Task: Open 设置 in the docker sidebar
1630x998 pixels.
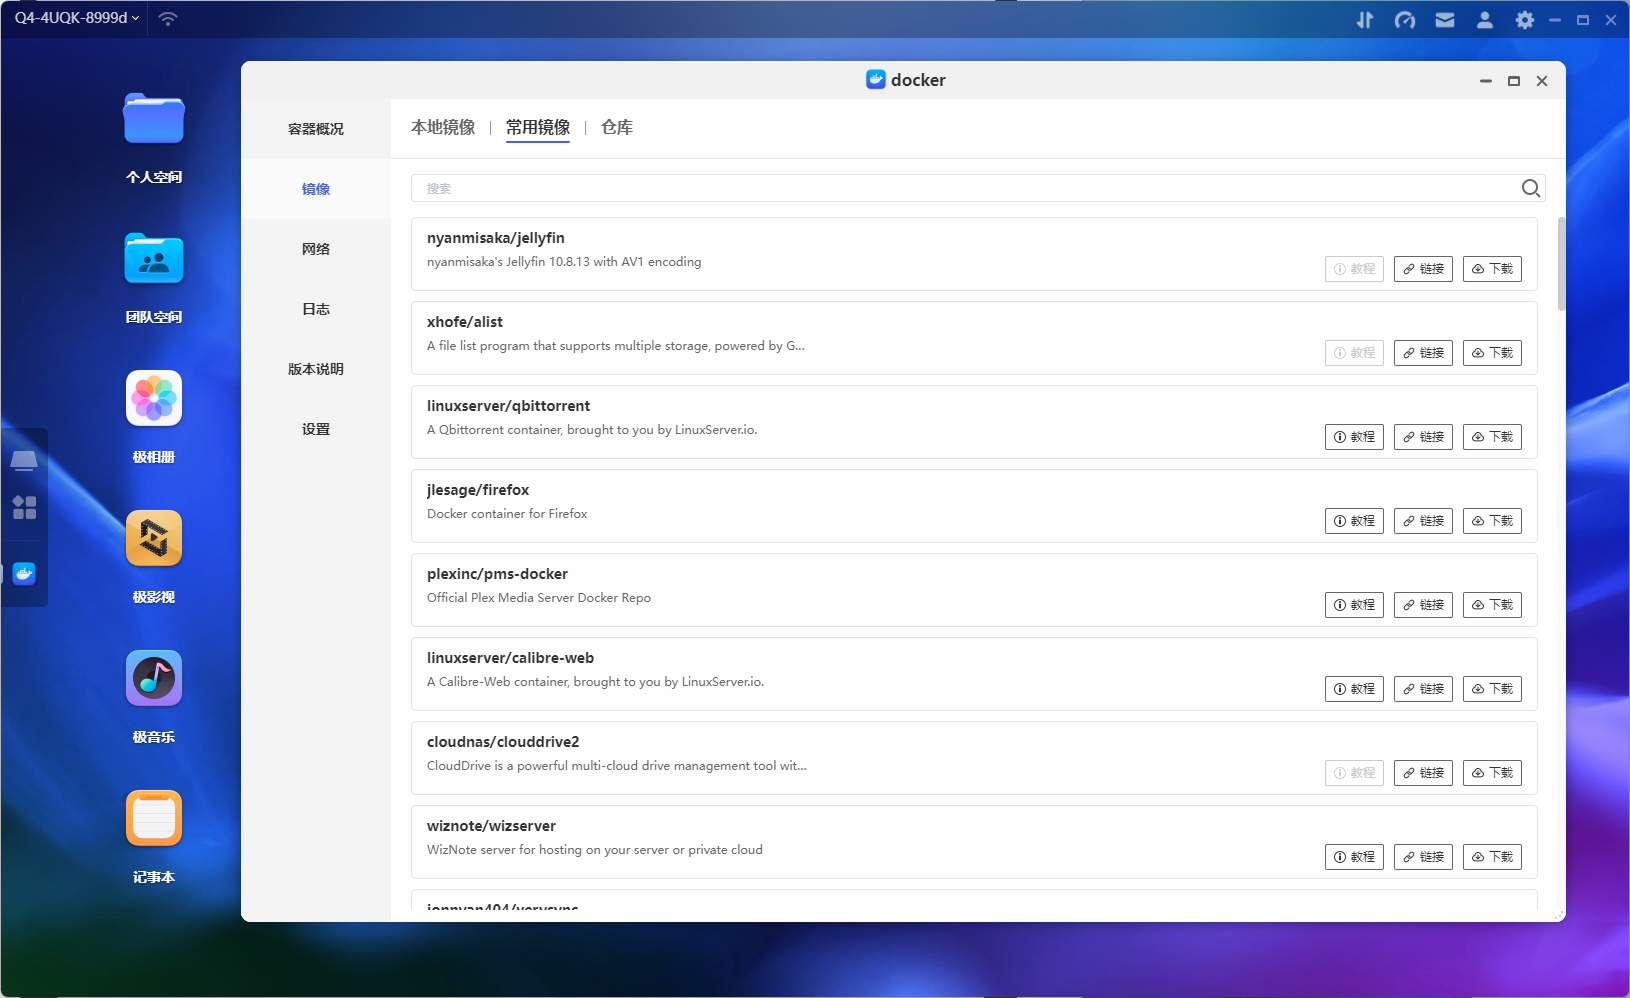Action: coord(316,429)
